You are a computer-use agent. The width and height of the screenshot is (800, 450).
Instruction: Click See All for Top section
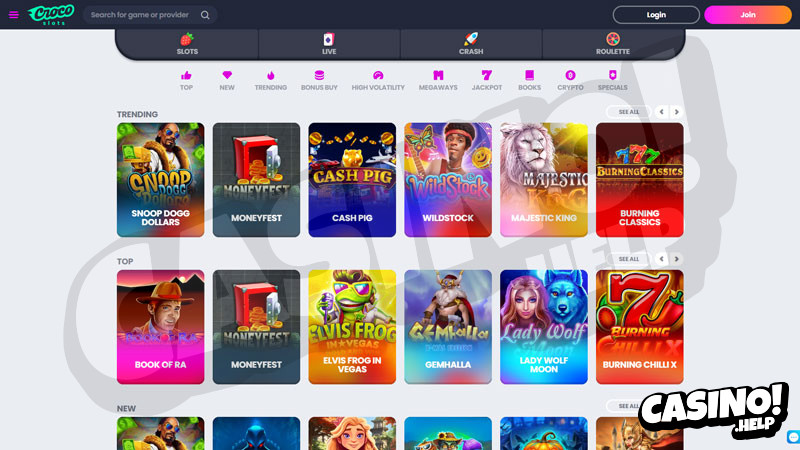(629, 259)
